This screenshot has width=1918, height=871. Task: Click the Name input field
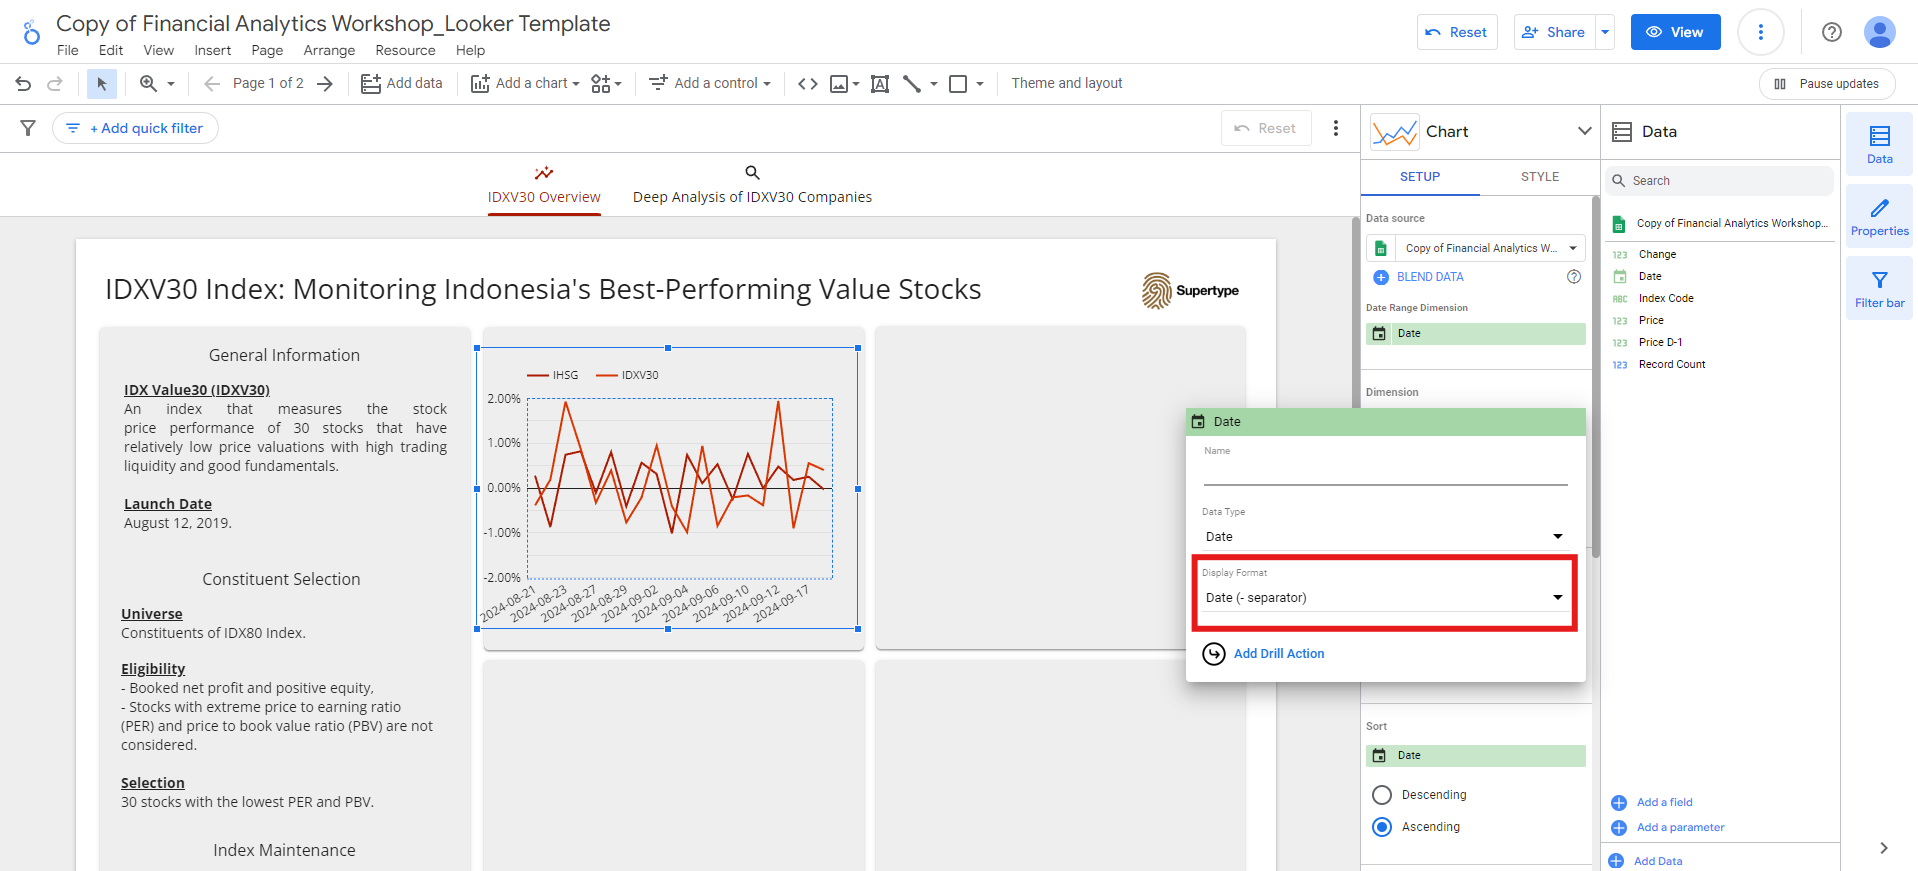(1384, 473)
